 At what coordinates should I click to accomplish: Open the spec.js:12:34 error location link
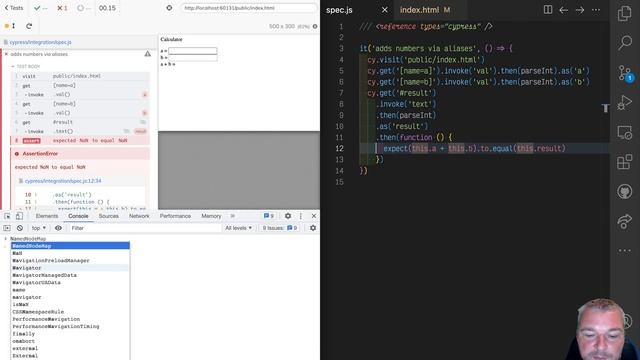click(x=63, y=181)
